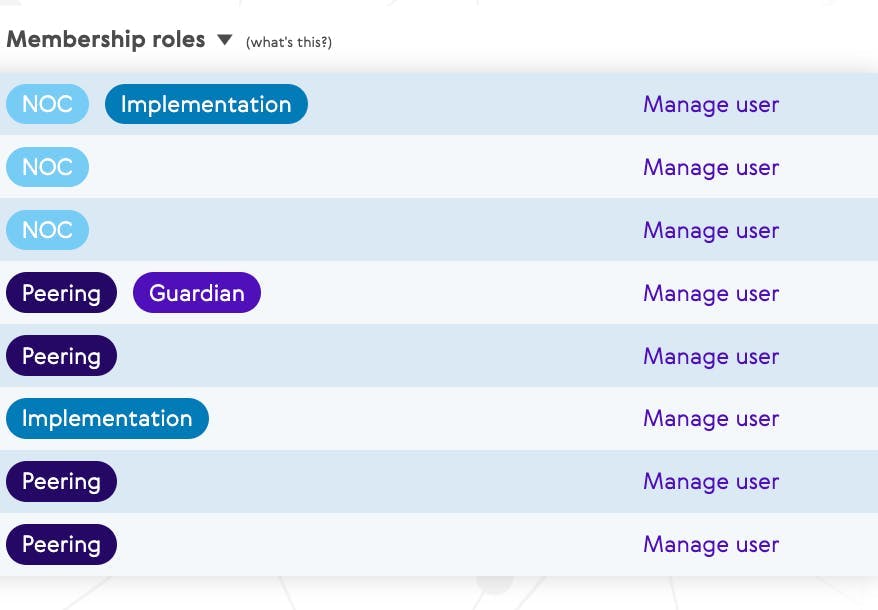Open Manage user for standalone Implementation row
Image resolution: width=878 pixels, height=610 pixels.
(711, 418)
